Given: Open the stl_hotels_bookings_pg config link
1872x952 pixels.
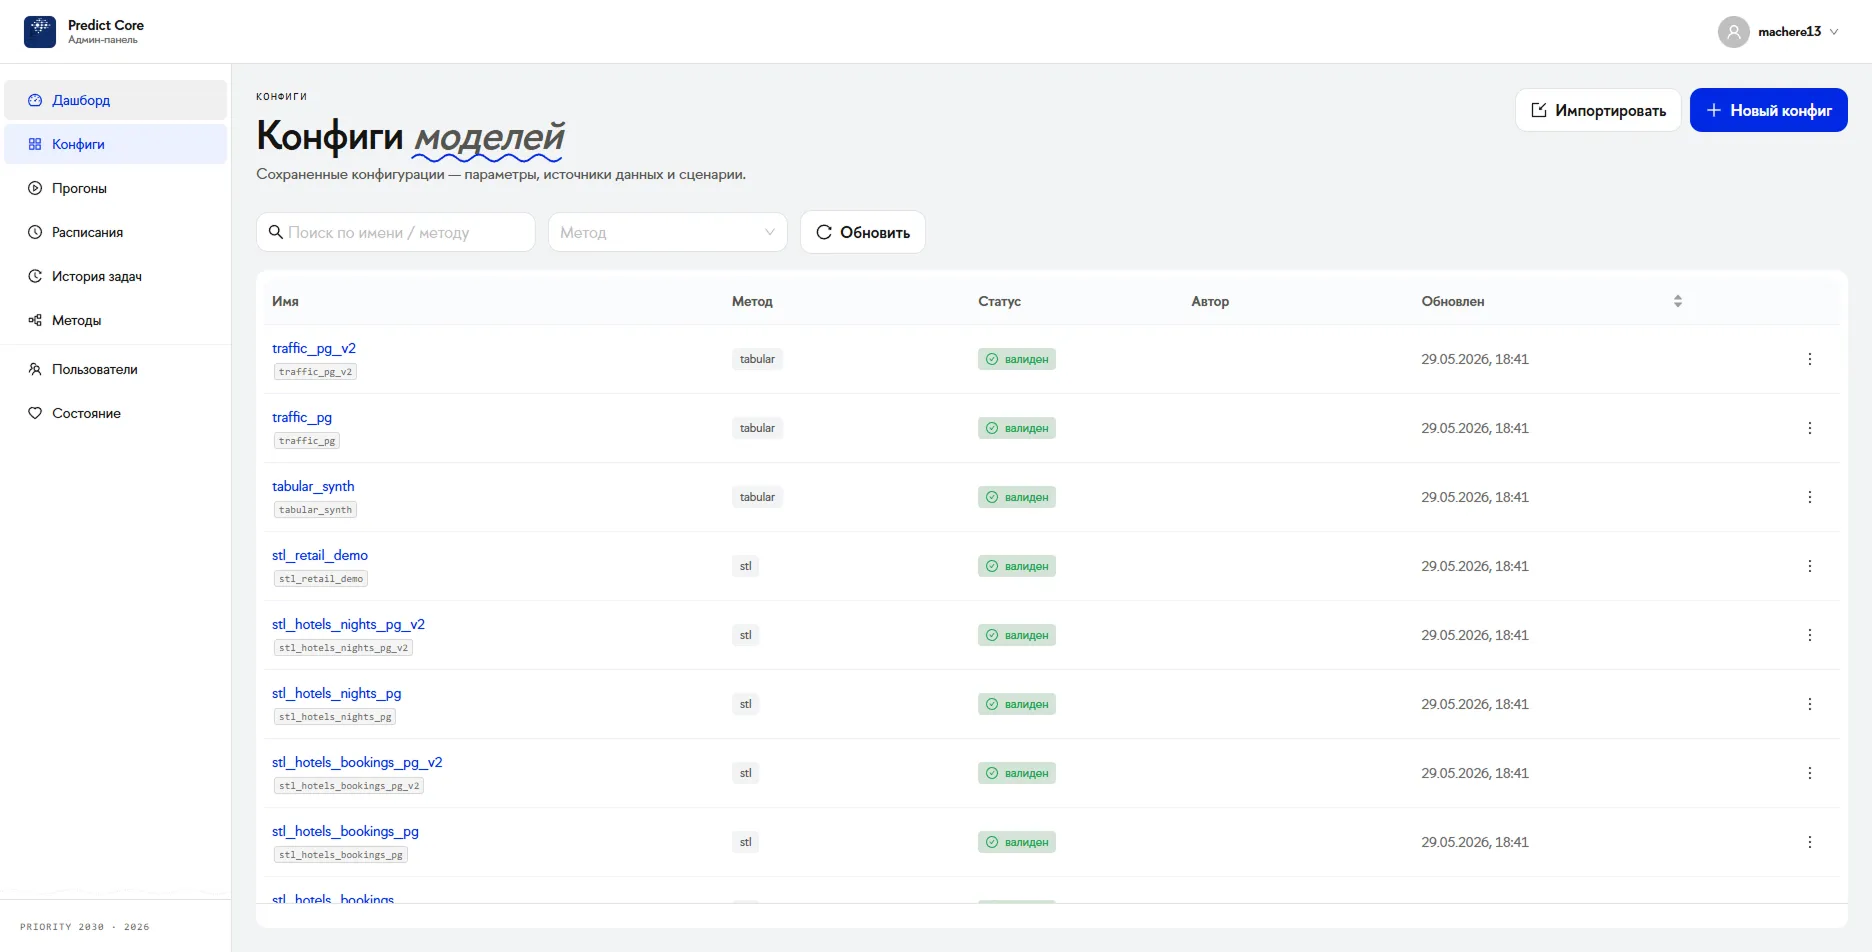Looking at the screenshot, I should [x=345, y=831].
